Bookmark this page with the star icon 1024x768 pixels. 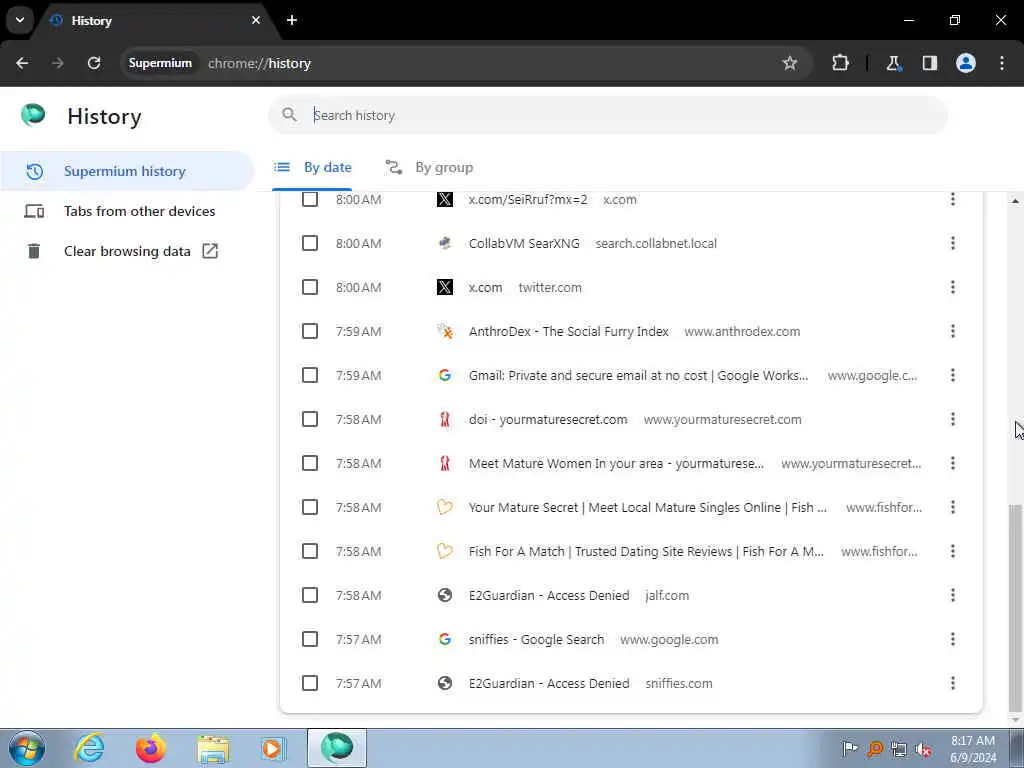point(790,63)
